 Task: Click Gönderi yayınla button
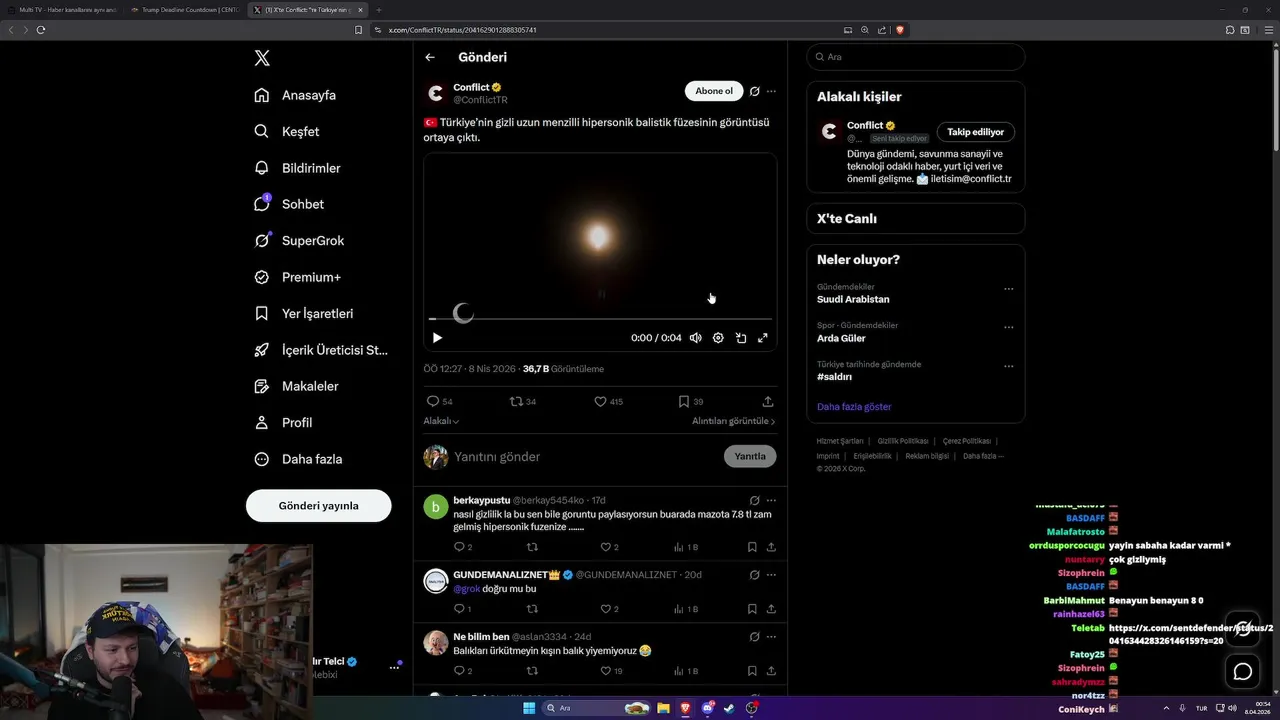[318, 506]
